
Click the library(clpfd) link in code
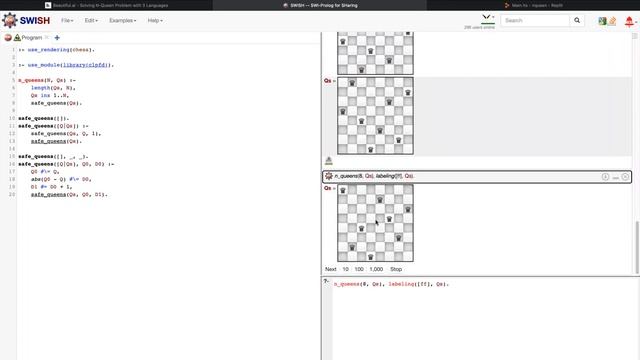pos(85,65)
